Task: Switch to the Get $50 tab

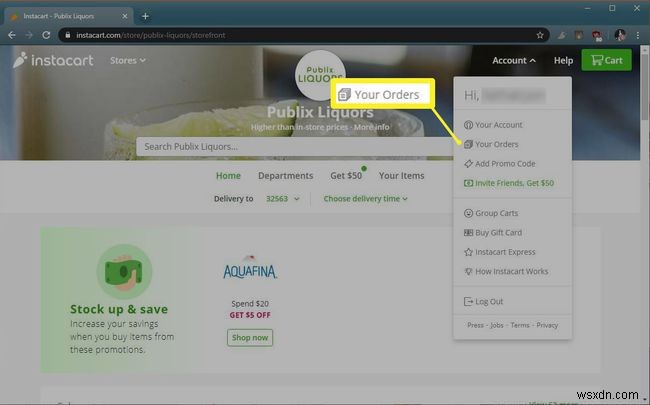Action: [x=346, y=176]
